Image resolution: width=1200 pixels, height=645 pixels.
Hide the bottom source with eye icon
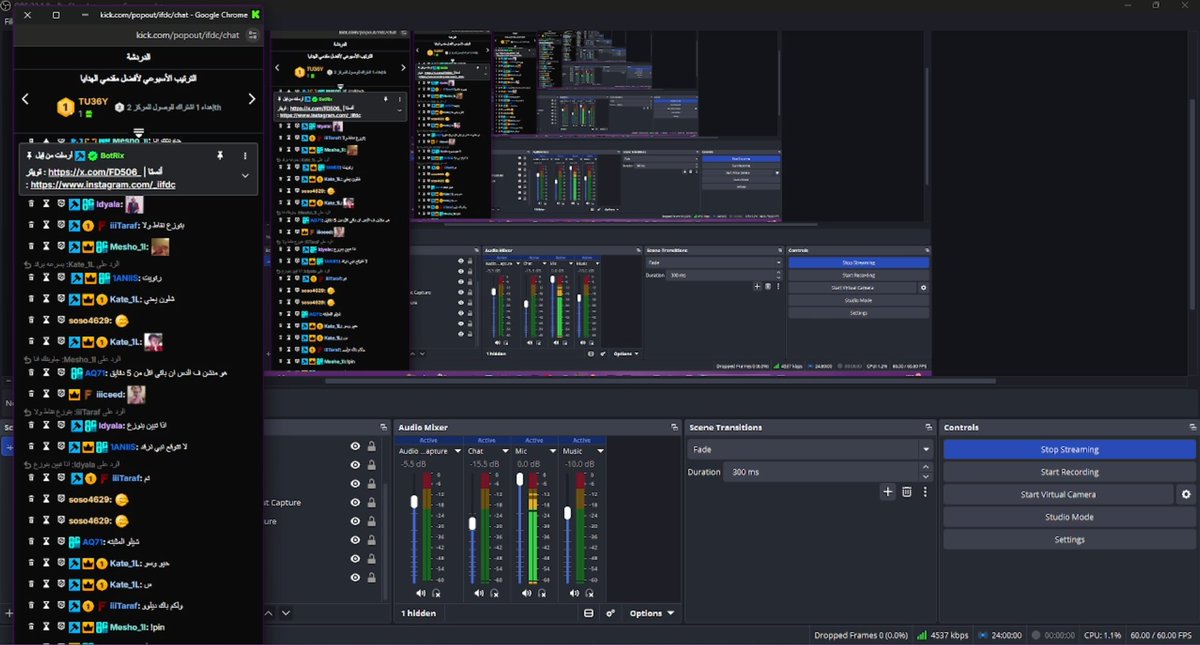(355, 577)
